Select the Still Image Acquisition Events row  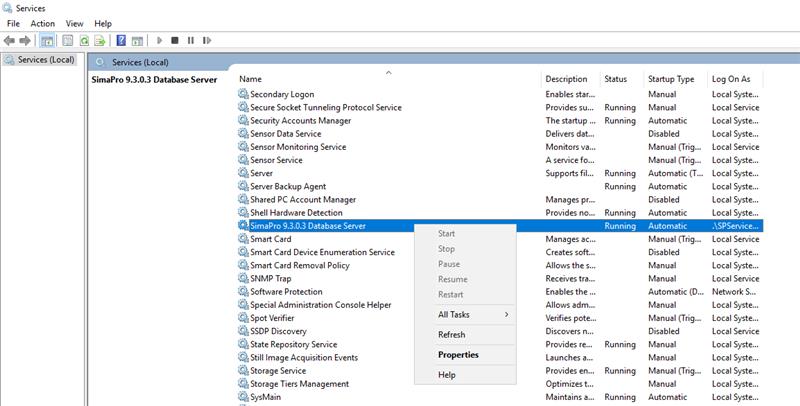point(500,358)
